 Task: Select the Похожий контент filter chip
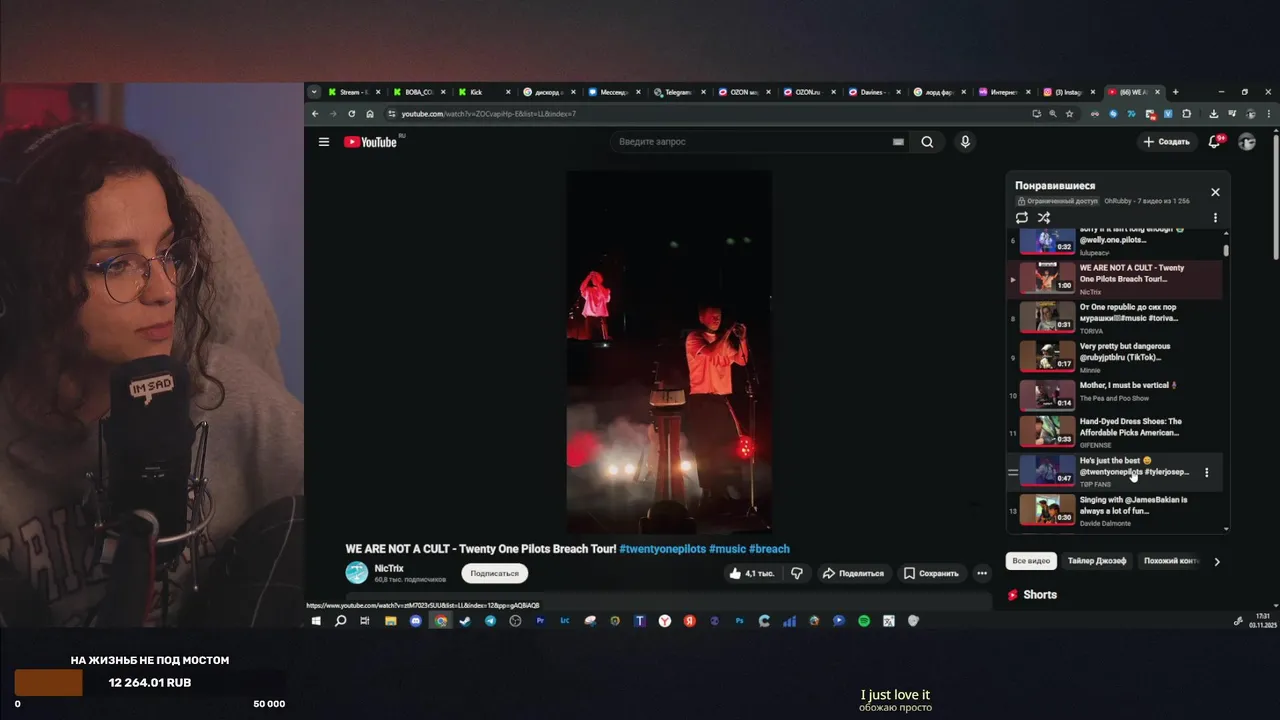1171,561
